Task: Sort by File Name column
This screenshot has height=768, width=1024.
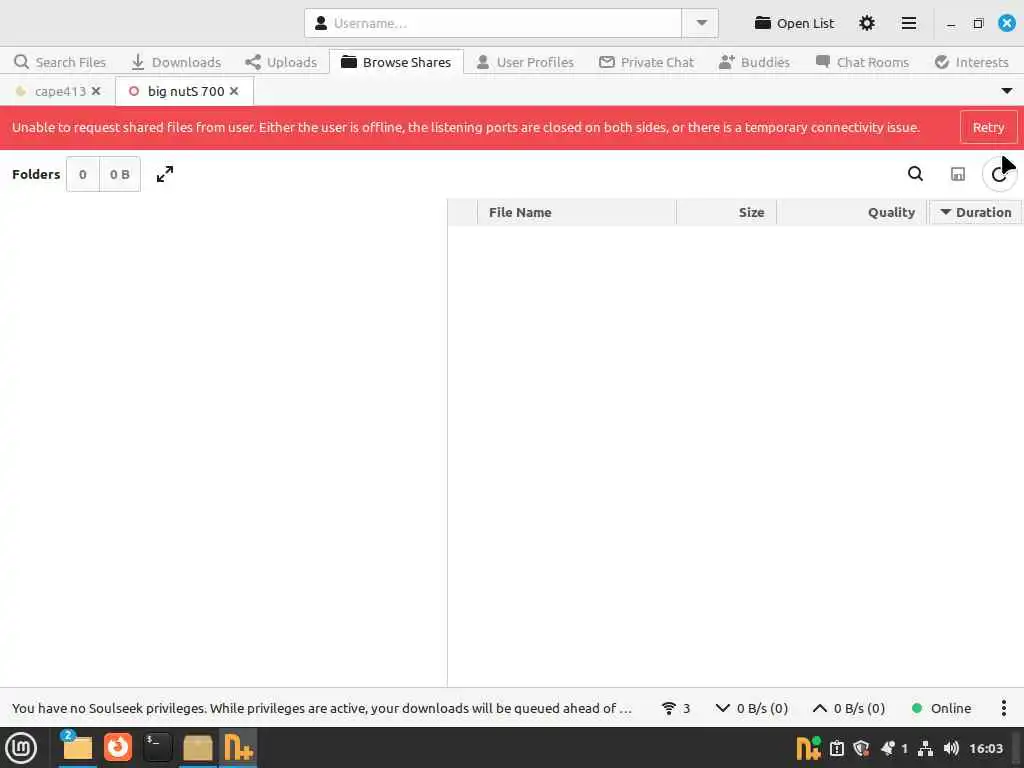Action: tap(577, 212)
